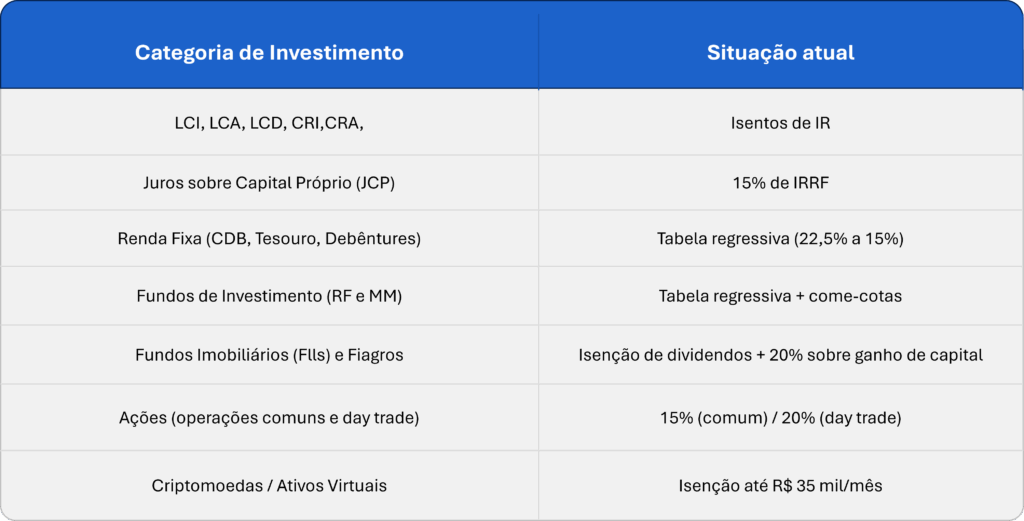Select the 'Isenção de dividendos + 20%' cell
Screen dimensions: 1024x521
[780, 355]
